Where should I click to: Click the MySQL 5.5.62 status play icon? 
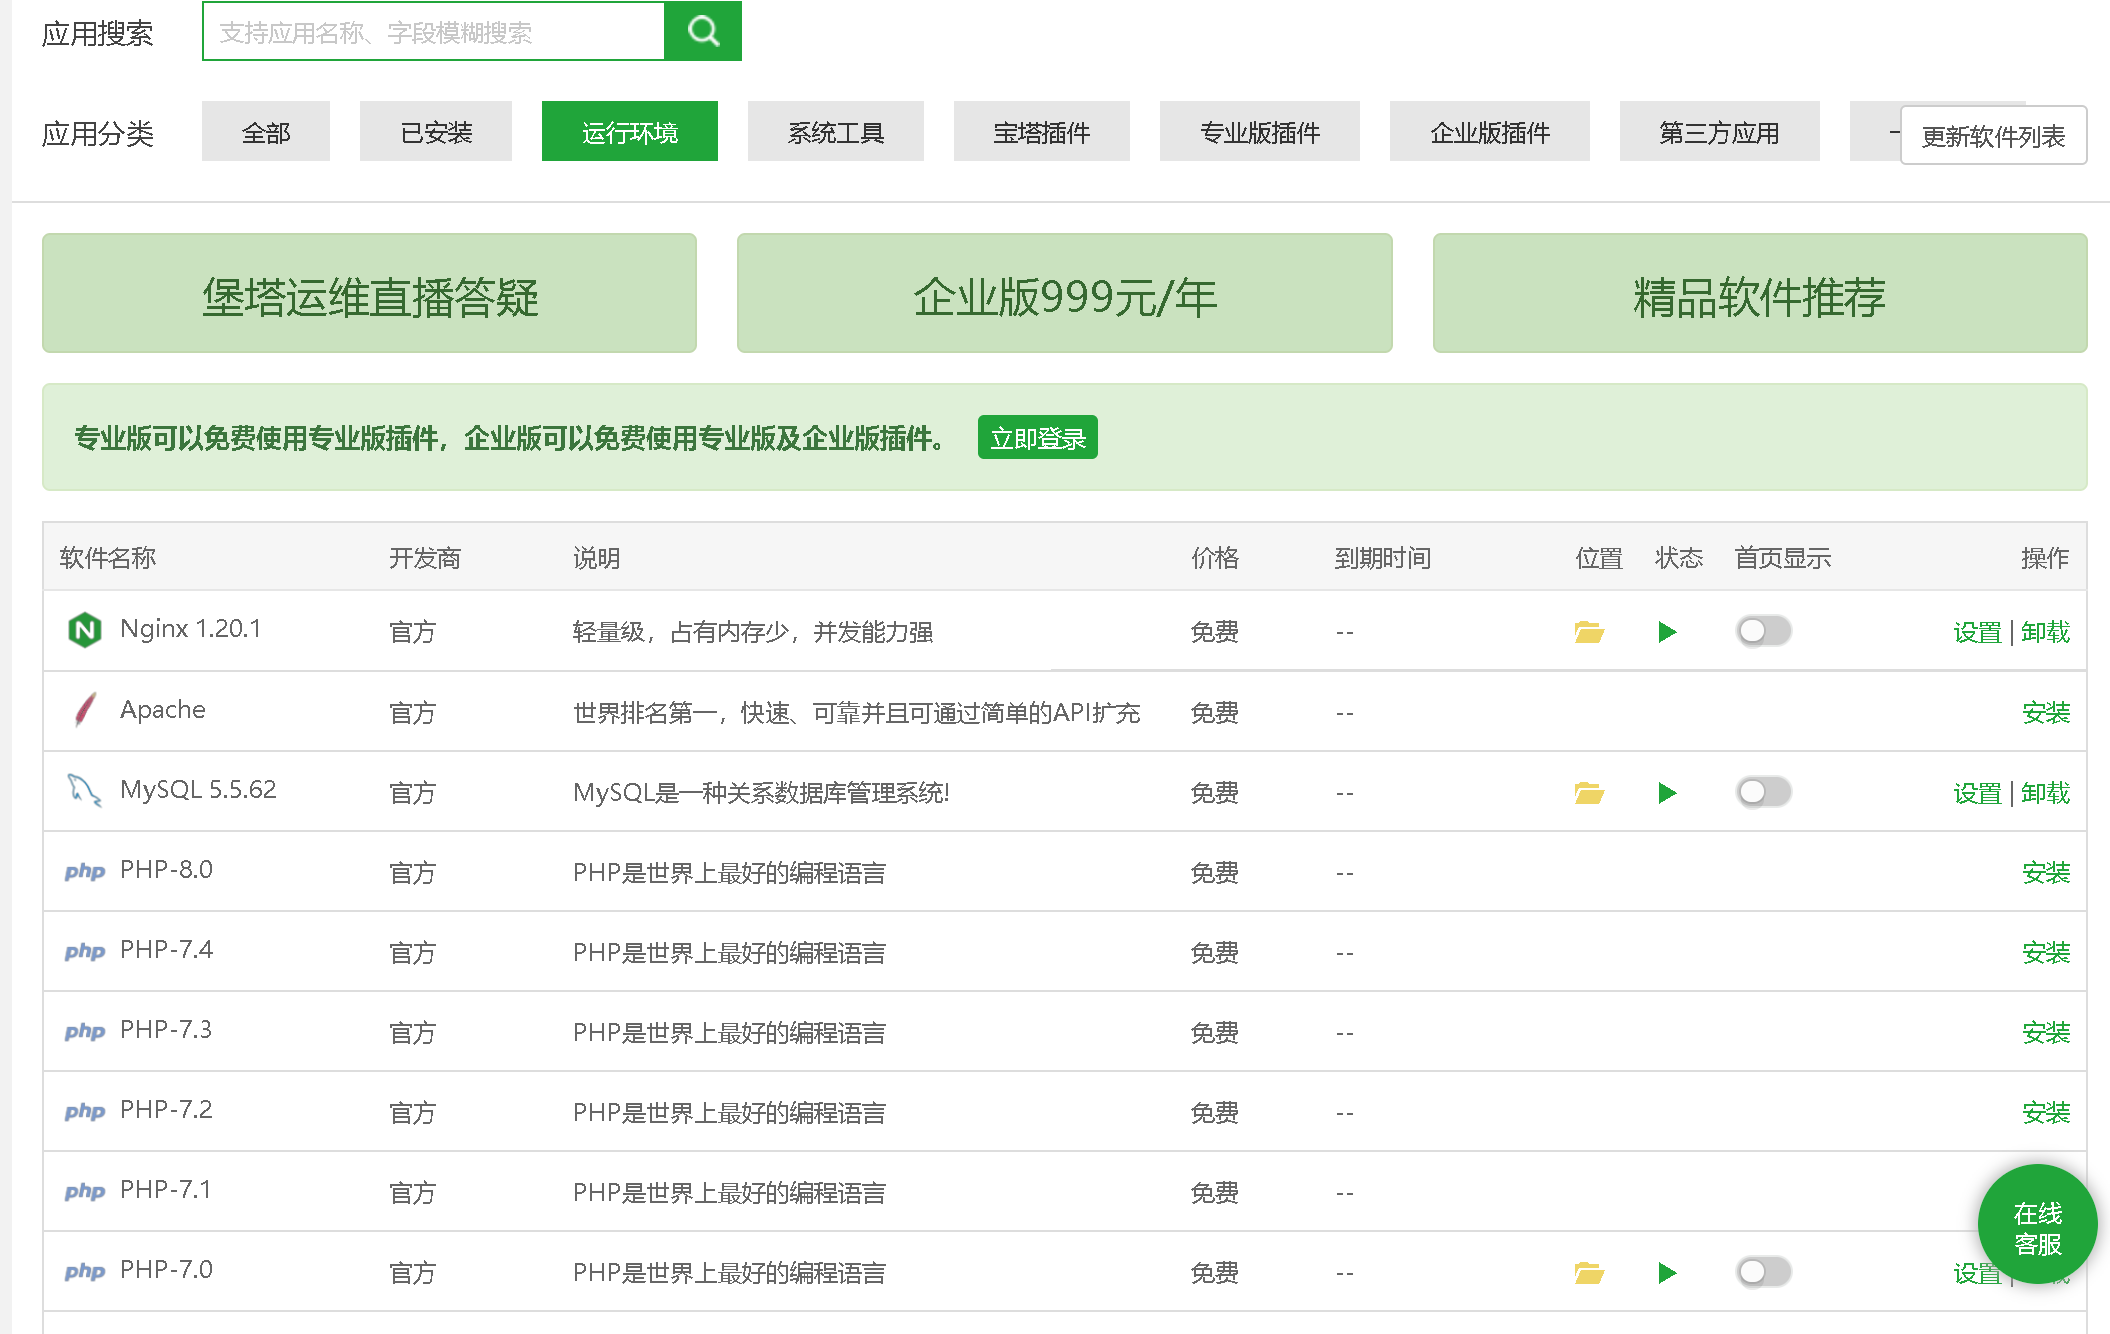point(1667,793)
